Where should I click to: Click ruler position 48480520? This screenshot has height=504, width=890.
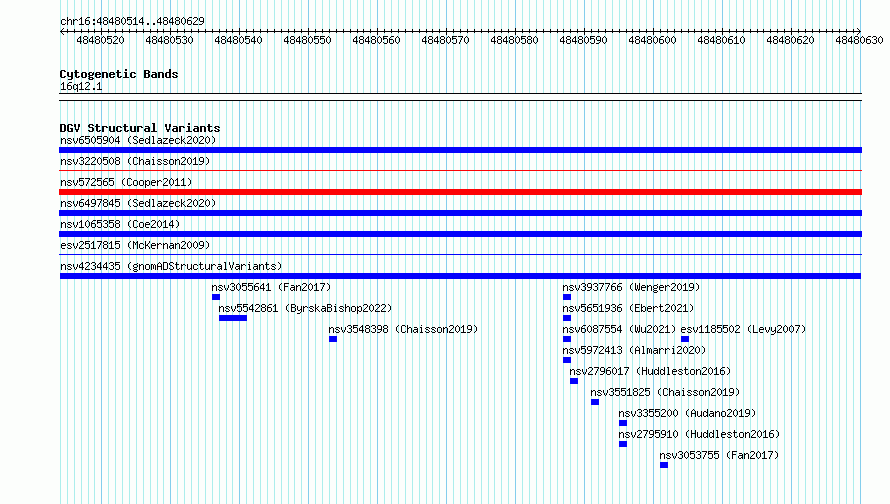coord(100,40)
